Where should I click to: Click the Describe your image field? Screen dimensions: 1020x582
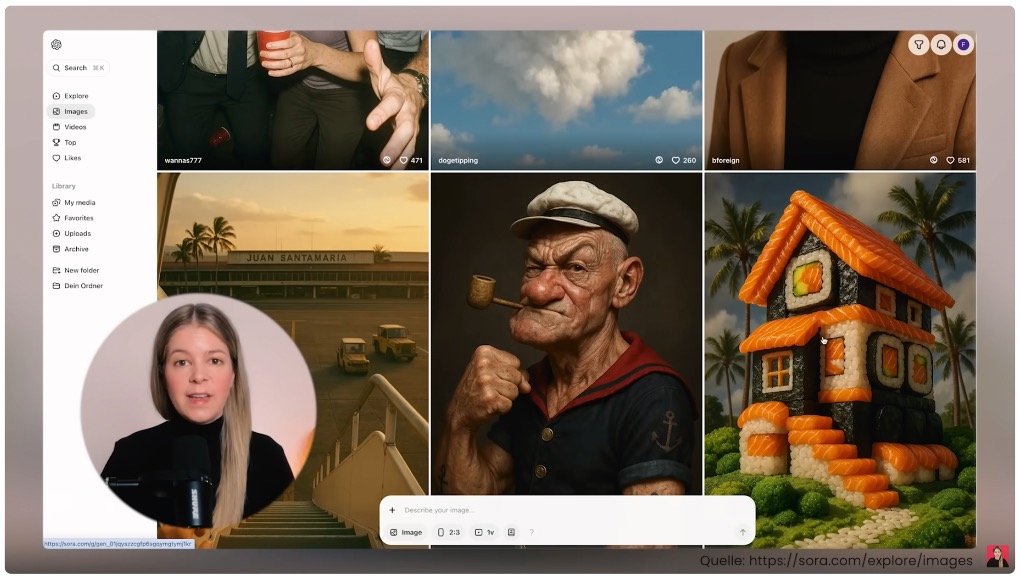pos(560,510)
